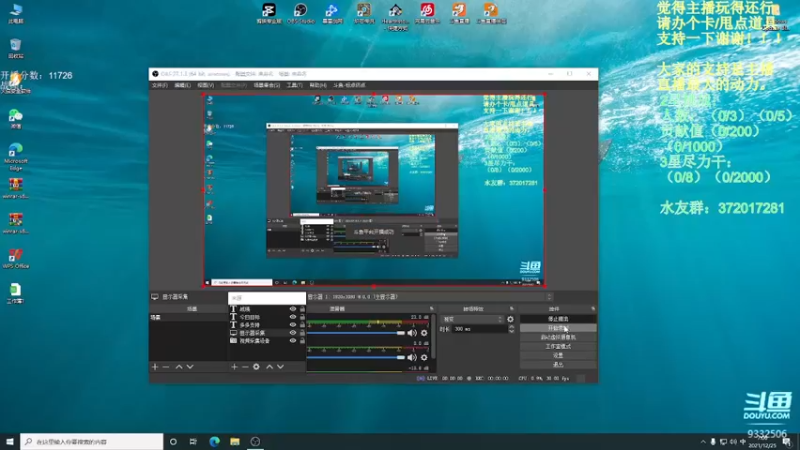Image resolution: width=800 pixels, height=450 pixels.
Task: Add a new scene with the Scenes plus icon
Action: (155, 367)
